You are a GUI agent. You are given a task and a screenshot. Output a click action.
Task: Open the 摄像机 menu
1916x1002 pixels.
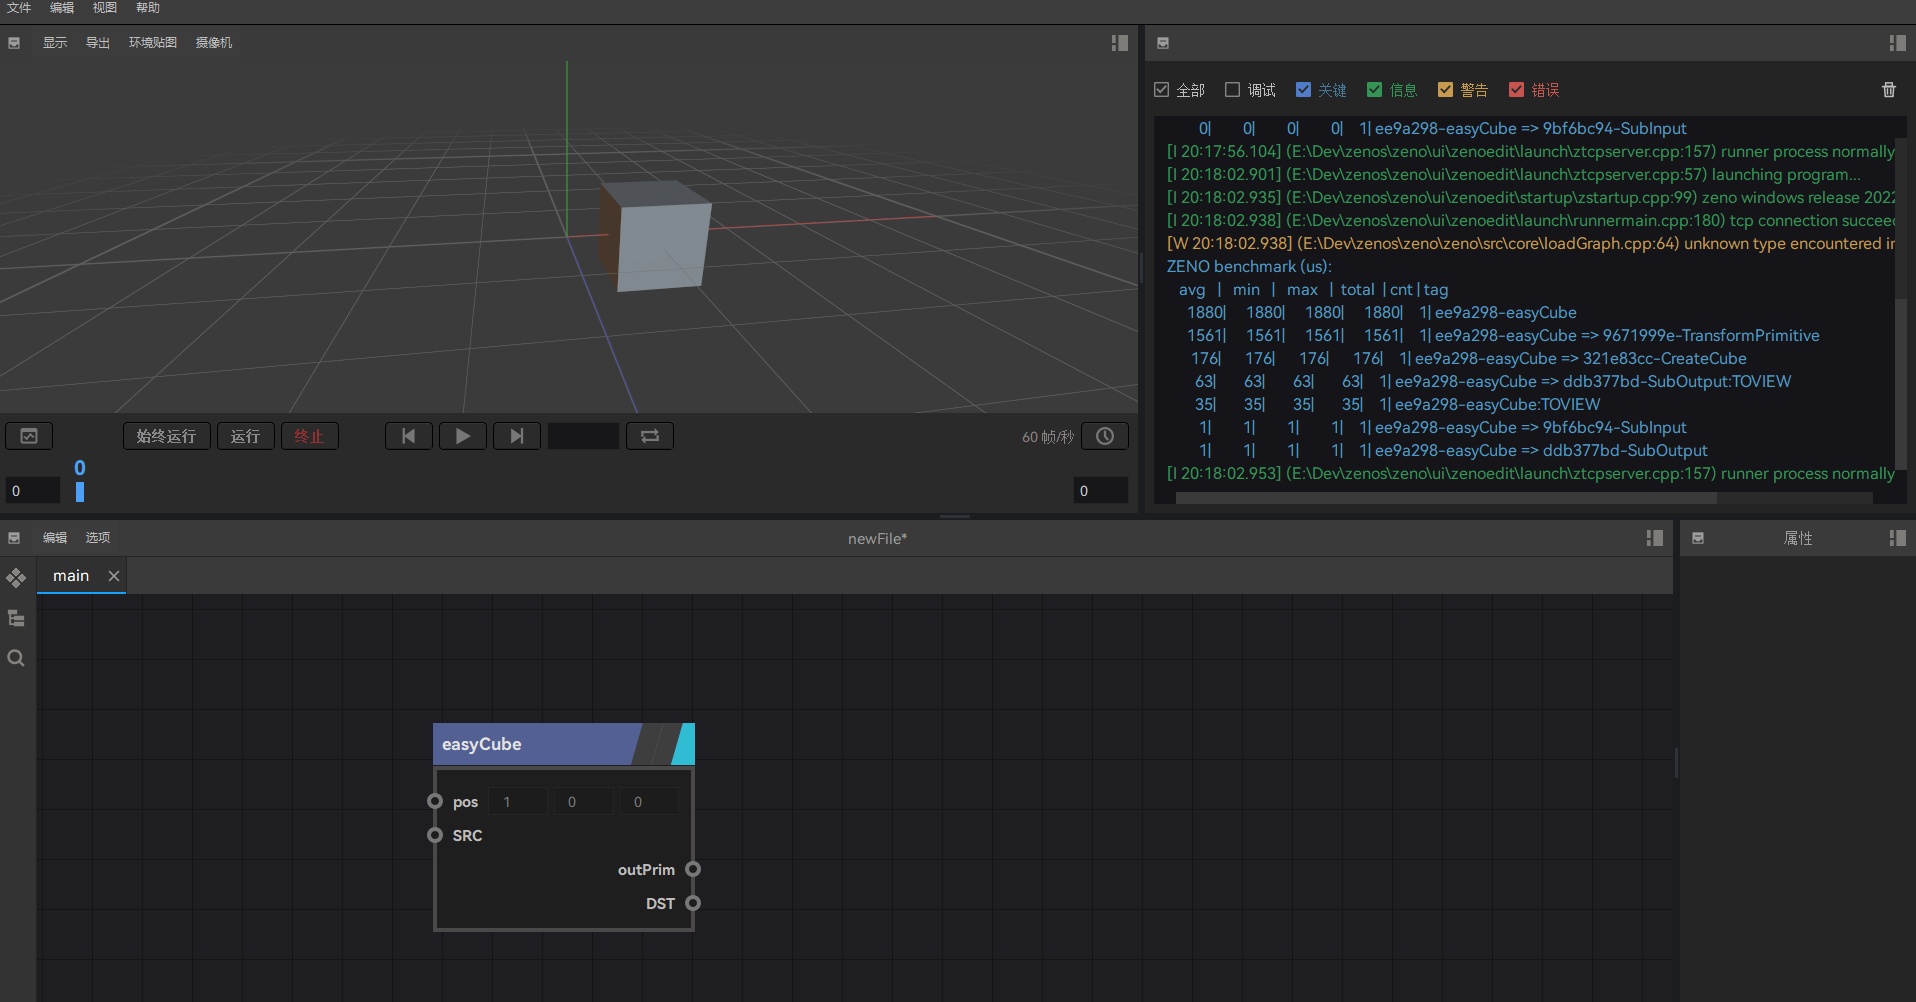pos(214,43)
